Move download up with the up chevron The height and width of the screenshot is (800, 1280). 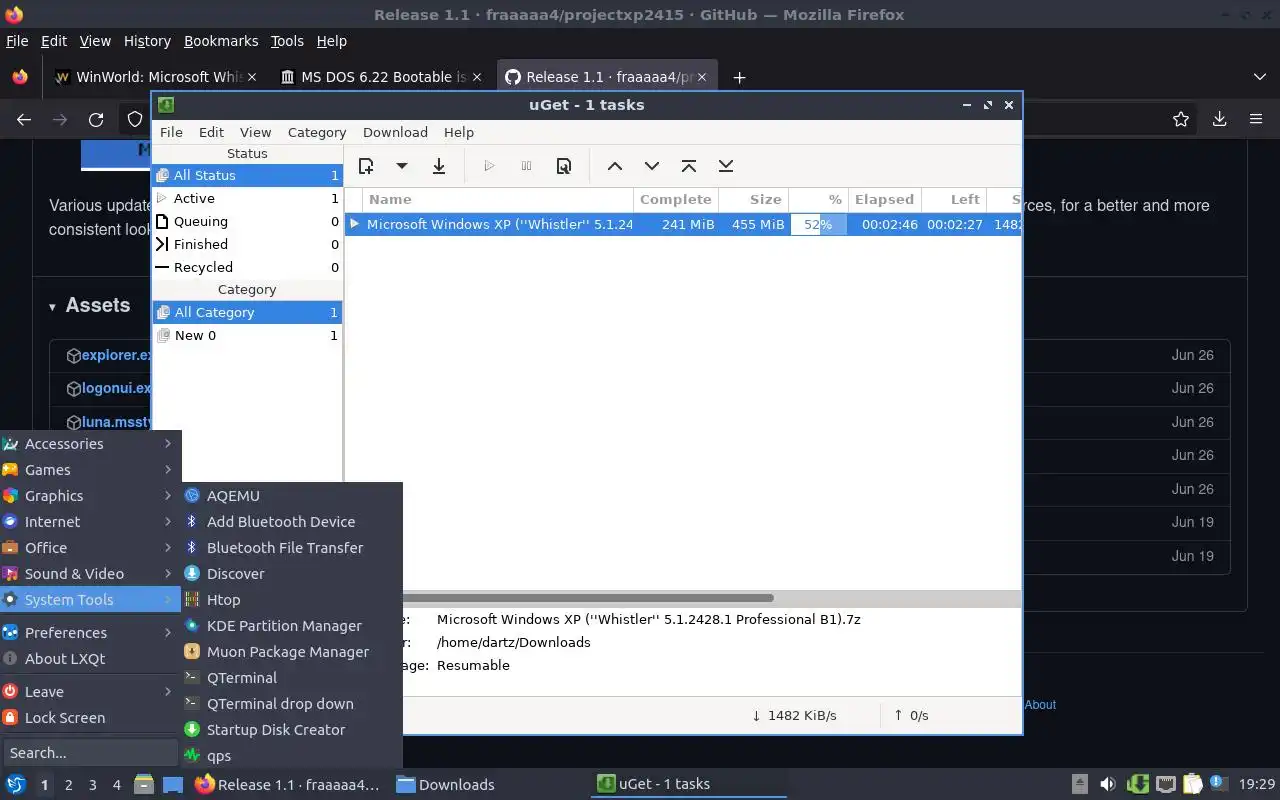[615, 166]
